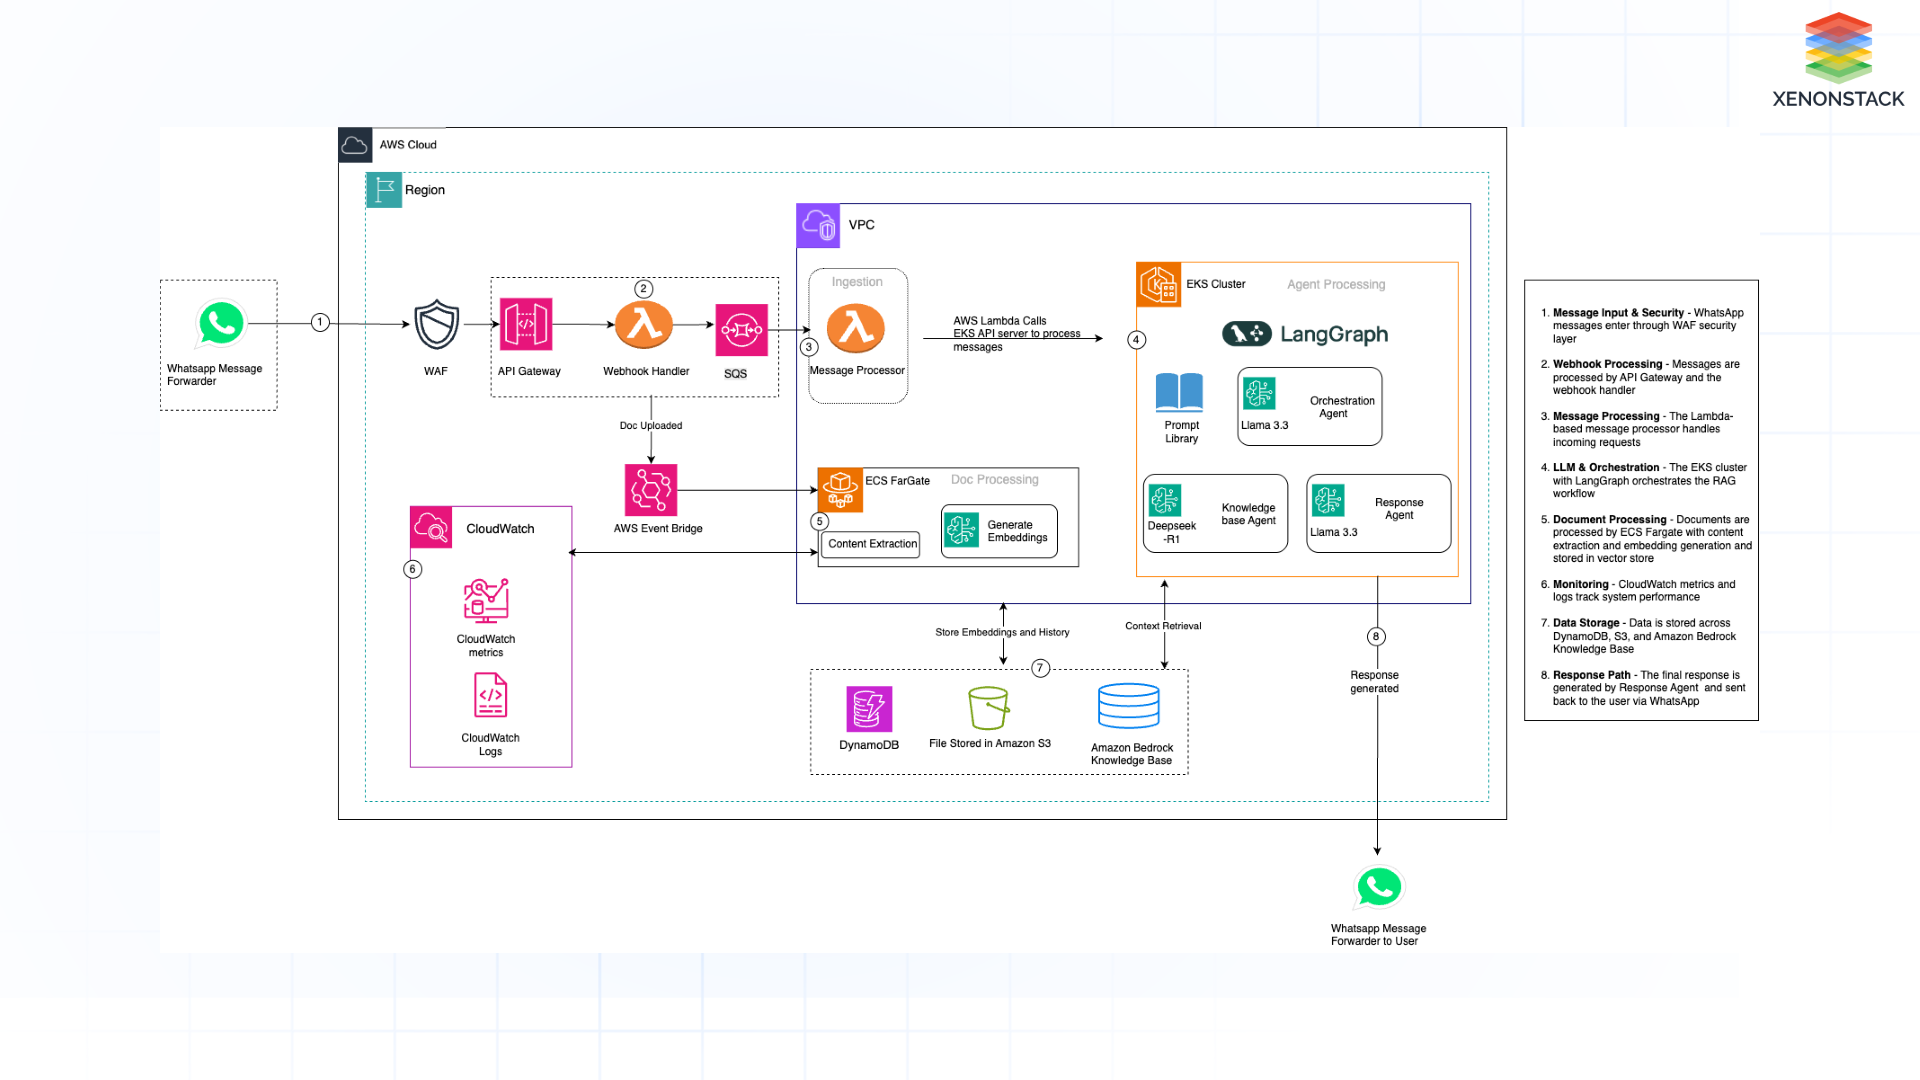1920x1080 pixels.
Task: Click the Amazon Bedrock Knowledge Base icon
Action: click(1129, 708)
